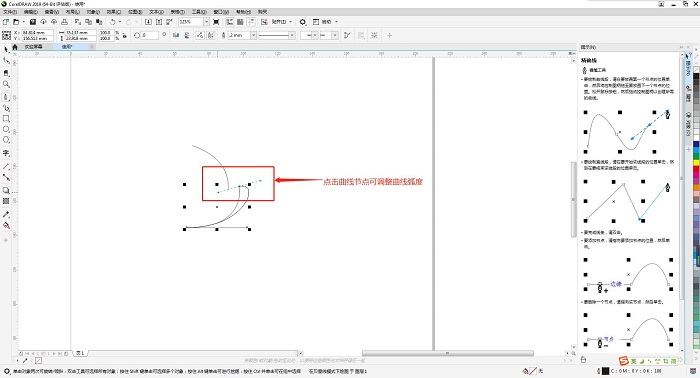The width and height of the screenshot is (700, 378).
Task: Toggle the Show grid button
Action: click(x=240, y=22)
